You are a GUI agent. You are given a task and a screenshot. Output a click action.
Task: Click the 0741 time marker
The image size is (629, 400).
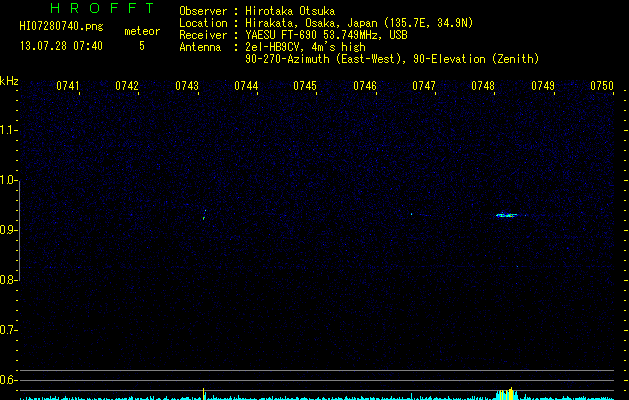(x=68, y=86)
